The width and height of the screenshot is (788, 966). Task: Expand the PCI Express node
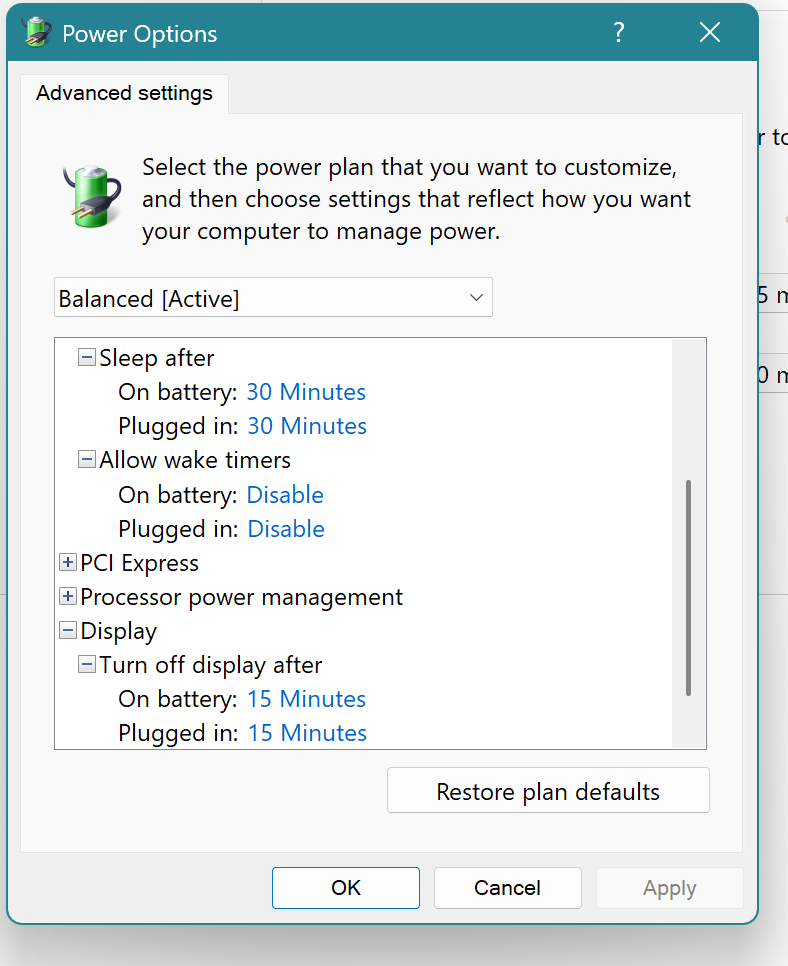pos(68,562)
